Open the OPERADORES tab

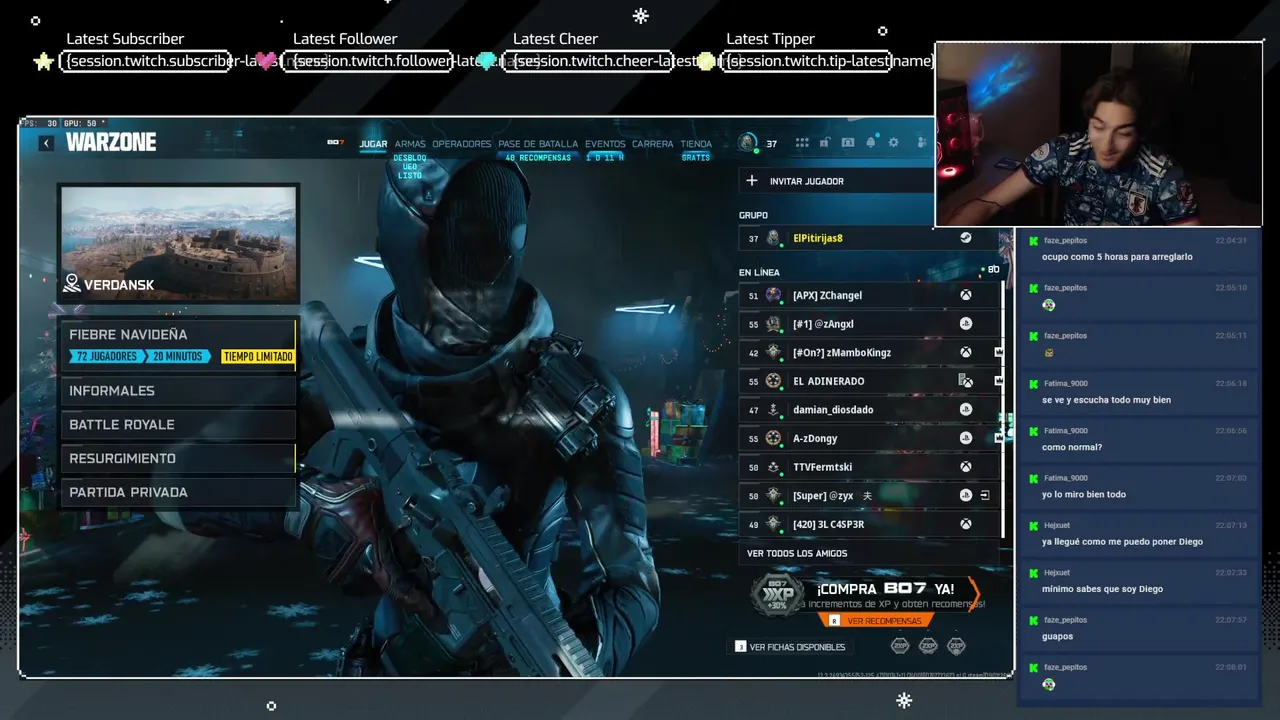[x=461, y=144]
